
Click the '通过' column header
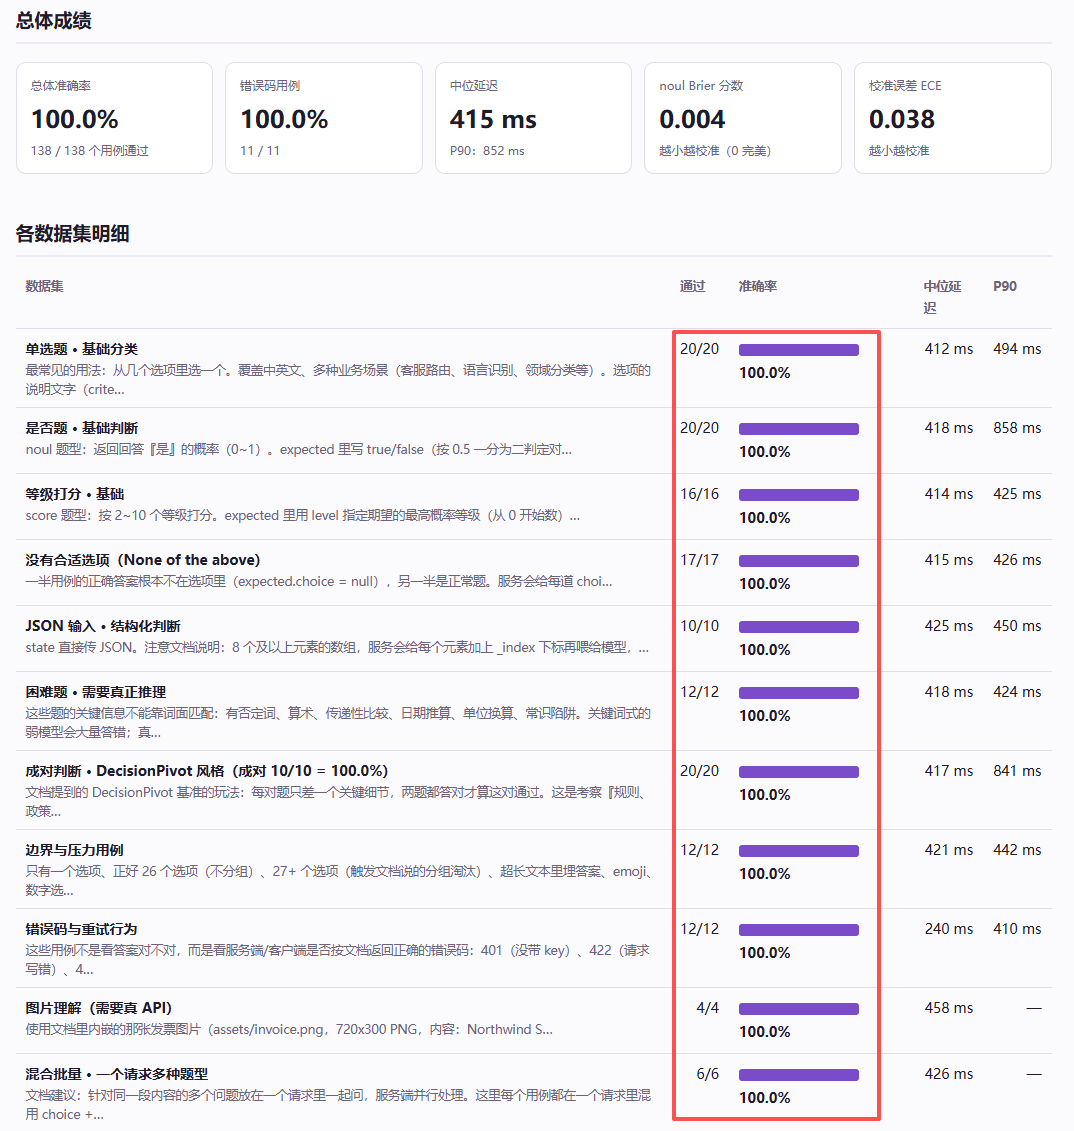click(x=692, y=286)
